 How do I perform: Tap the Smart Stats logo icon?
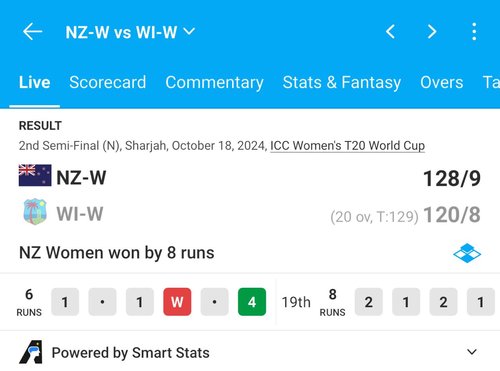point(31,352)
